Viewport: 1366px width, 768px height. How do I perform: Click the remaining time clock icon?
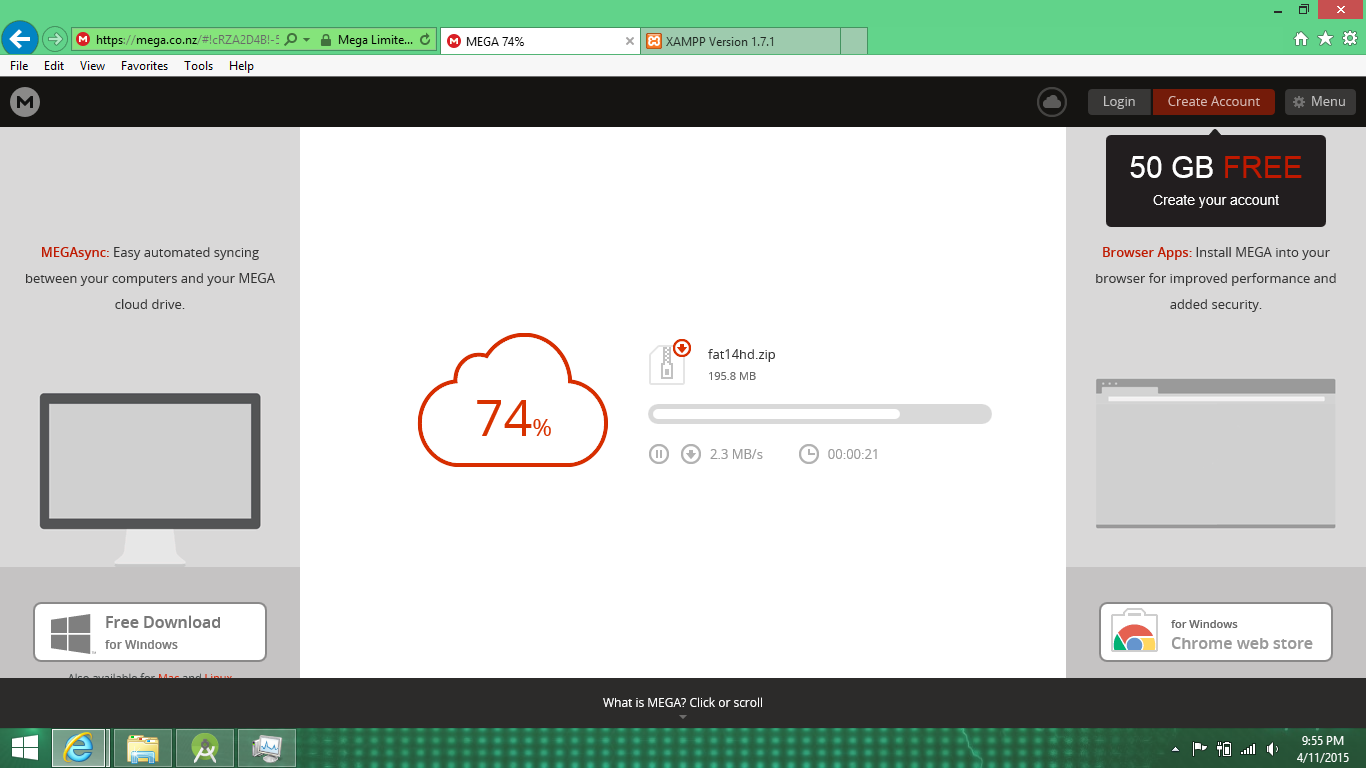tap(809, 454)
